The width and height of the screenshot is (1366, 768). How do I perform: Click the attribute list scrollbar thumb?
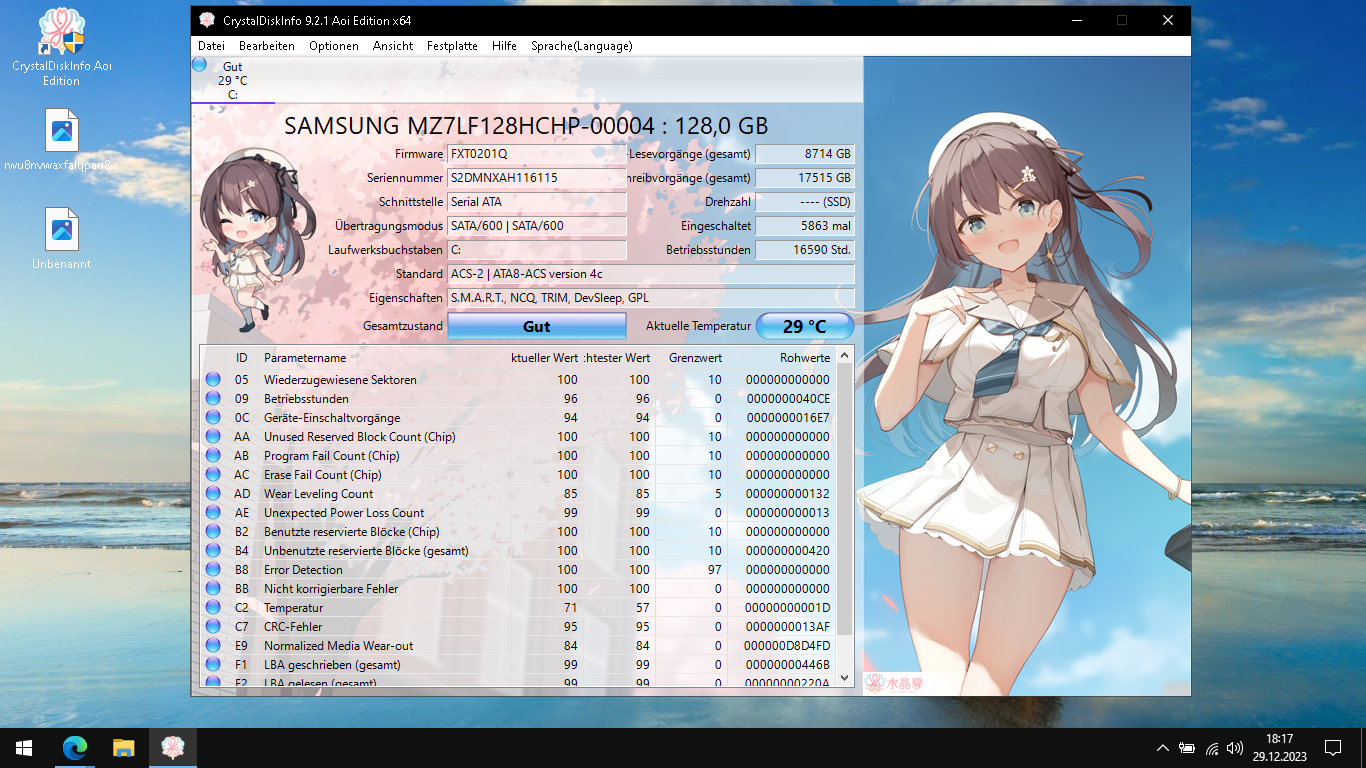click(844, 499)
